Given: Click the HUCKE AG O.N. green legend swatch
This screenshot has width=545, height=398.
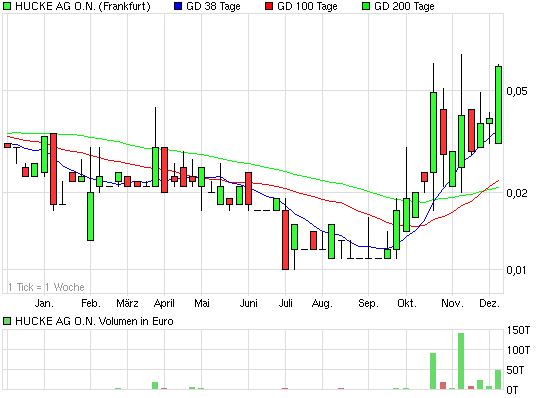Looking at the screenshot, I should [x=7, y=6].
